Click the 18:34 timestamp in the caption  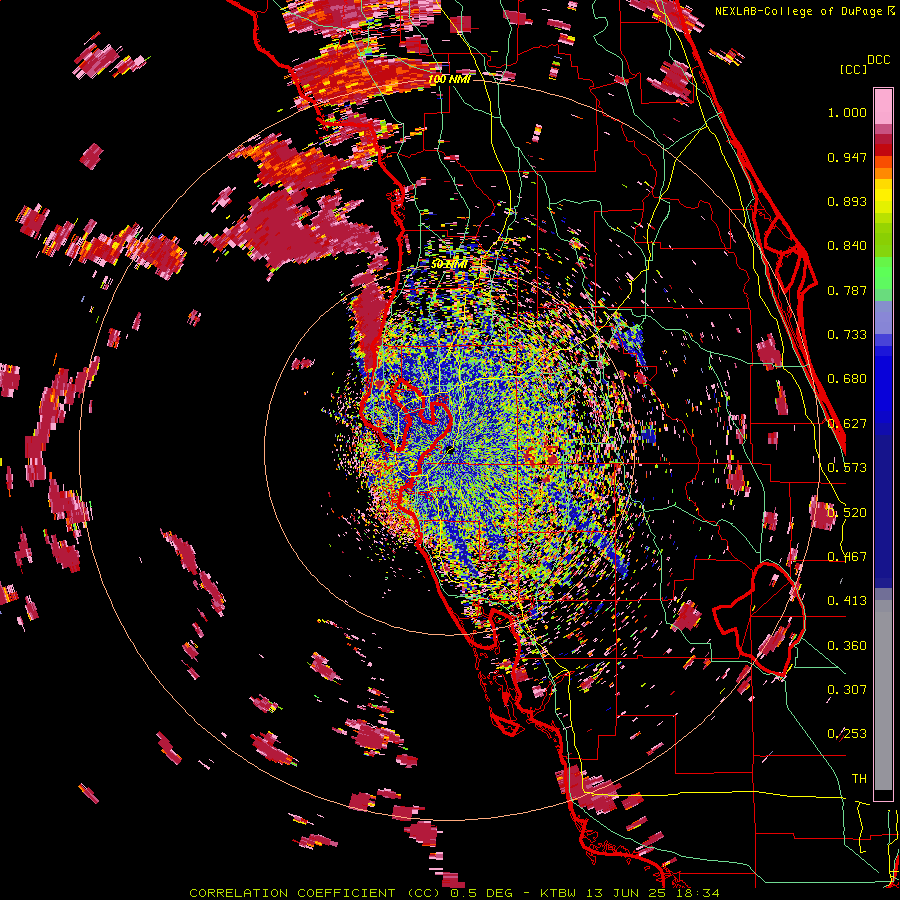point(698,893)
